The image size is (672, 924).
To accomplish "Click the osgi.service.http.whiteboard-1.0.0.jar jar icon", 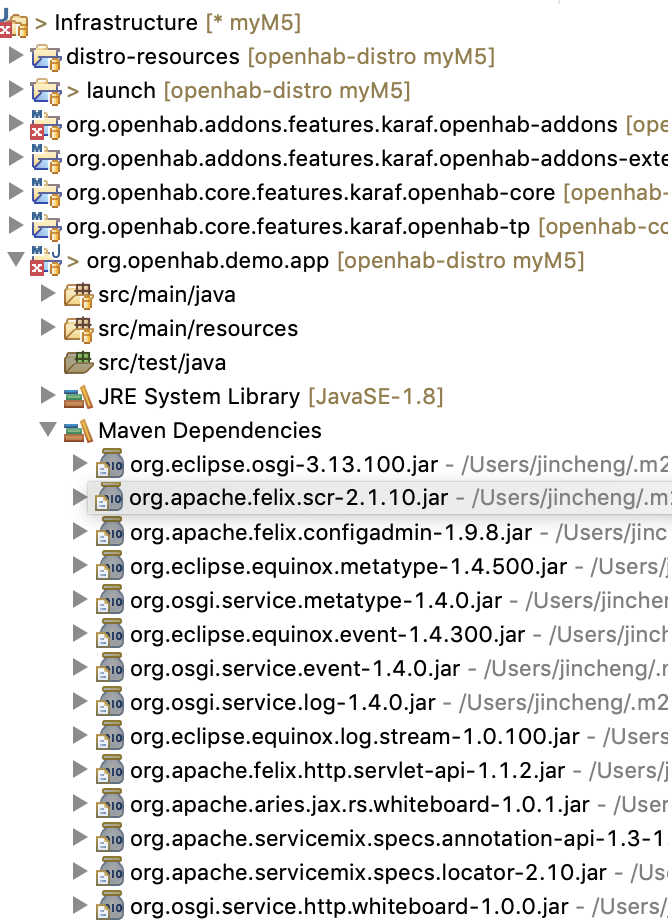I will click(110, 906).
